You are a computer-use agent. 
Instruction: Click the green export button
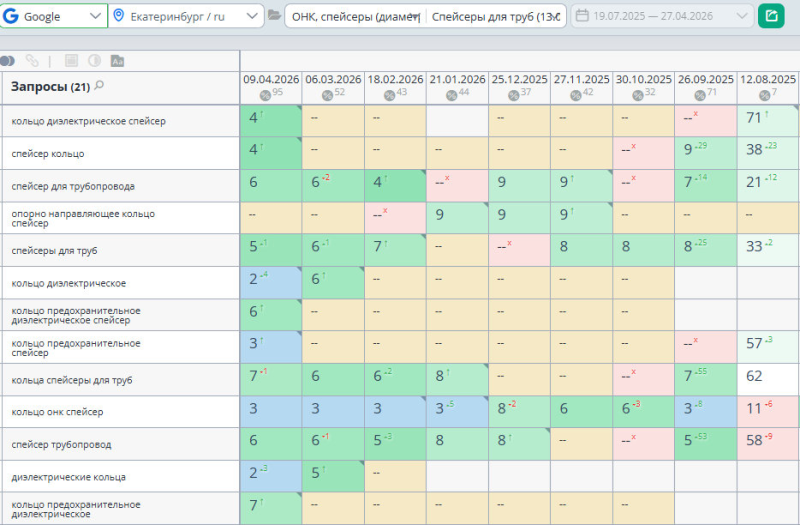click(771, 16)
